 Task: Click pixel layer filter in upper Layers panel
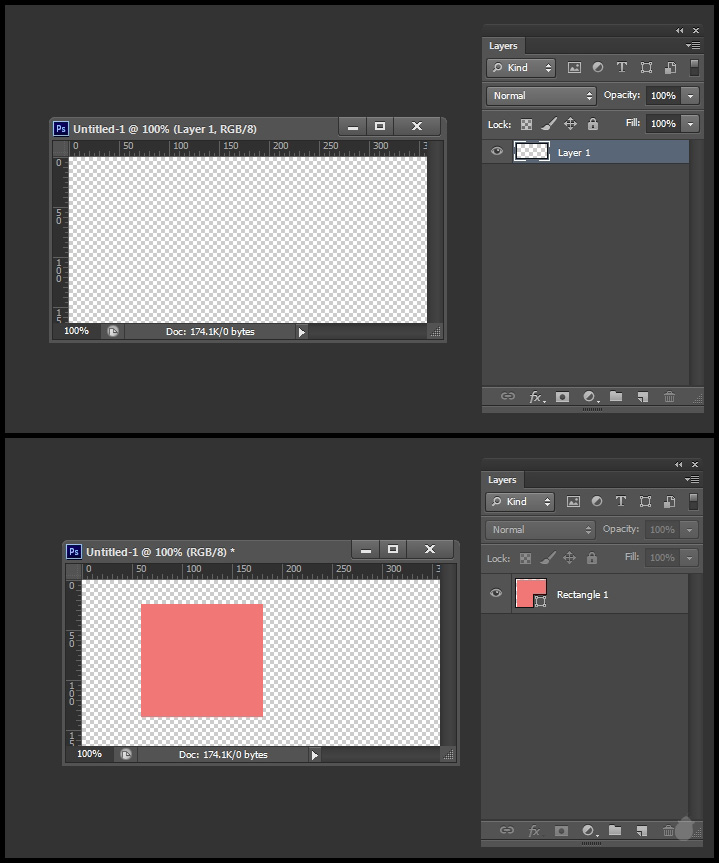coord(574,68)
